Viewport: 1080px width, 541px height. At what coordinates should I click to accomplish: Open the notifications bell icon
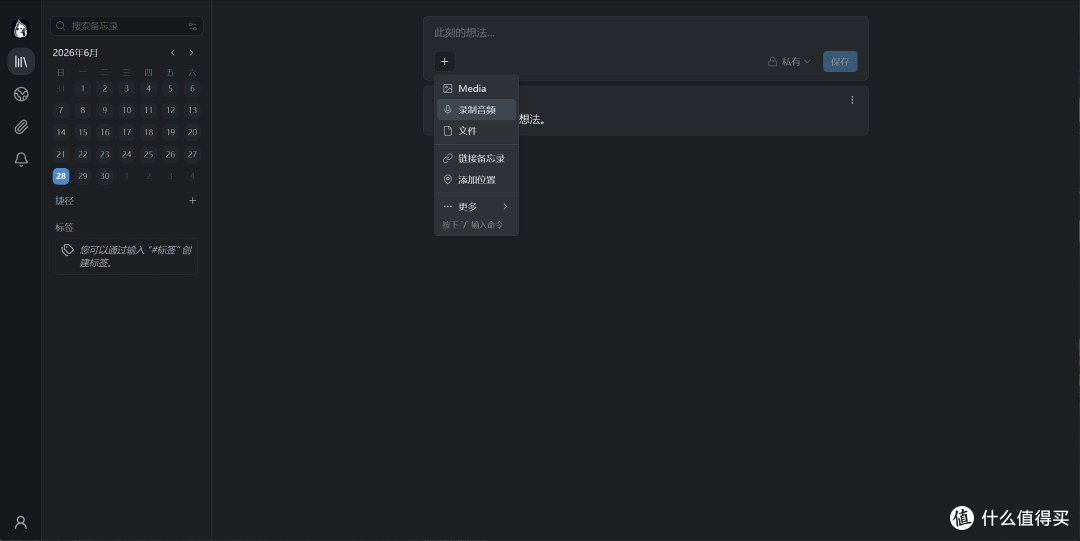(21, 159)
